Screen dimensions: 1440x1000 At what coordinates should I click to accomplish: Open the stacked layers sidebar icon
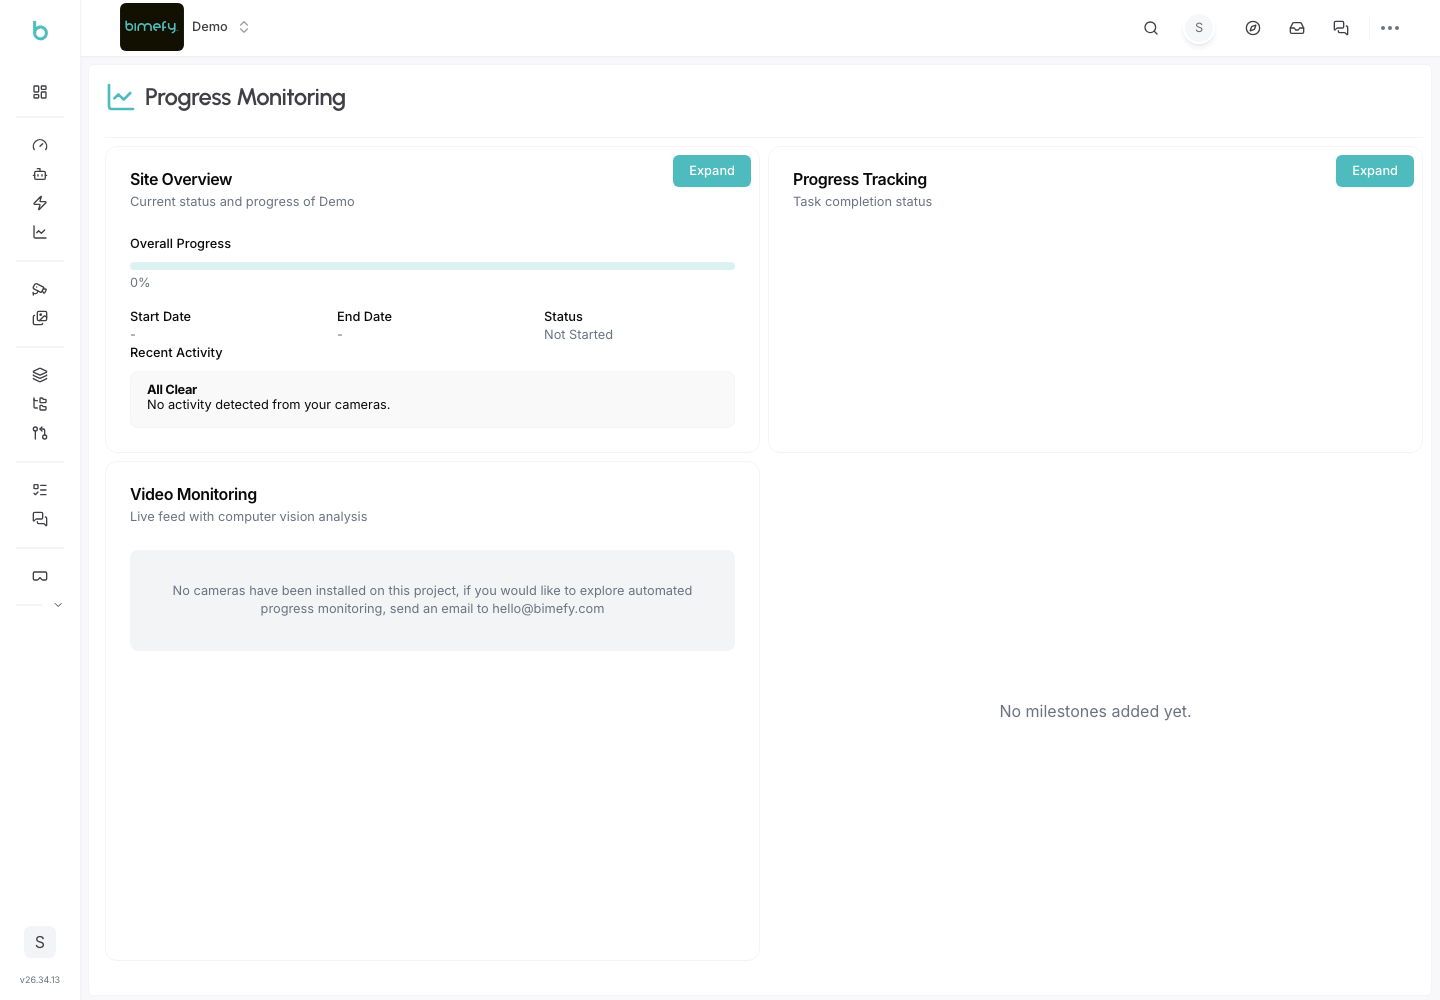[40, 375]
